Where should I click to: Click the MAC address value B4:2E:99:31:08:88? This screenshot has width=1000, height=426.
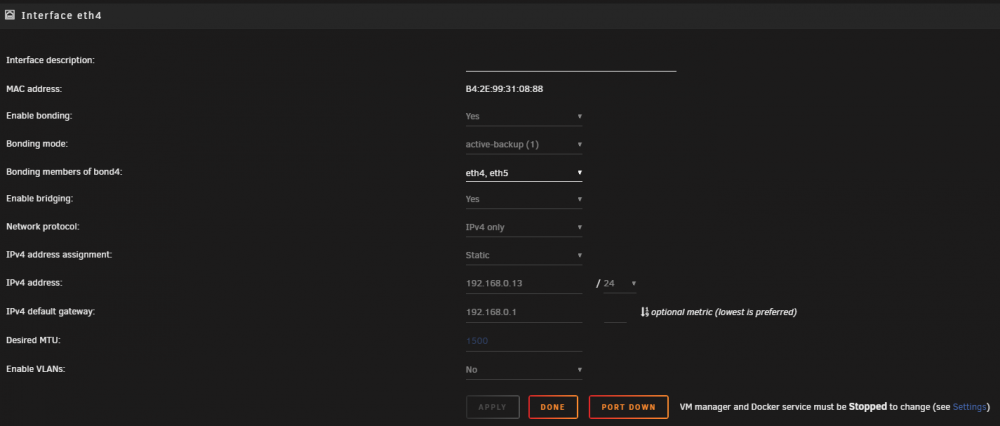point(504,89)
